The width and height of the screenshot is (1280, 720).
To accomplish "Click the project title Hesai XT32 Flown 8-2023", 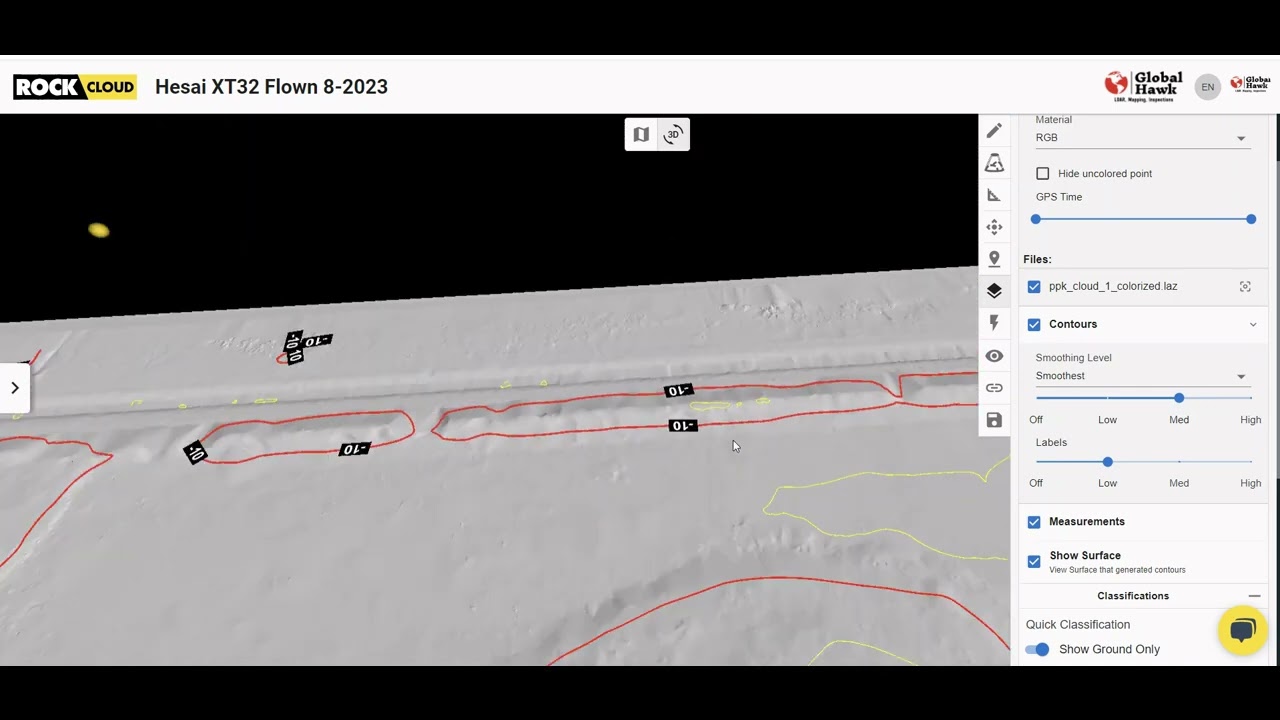I will tap(271, 87).
